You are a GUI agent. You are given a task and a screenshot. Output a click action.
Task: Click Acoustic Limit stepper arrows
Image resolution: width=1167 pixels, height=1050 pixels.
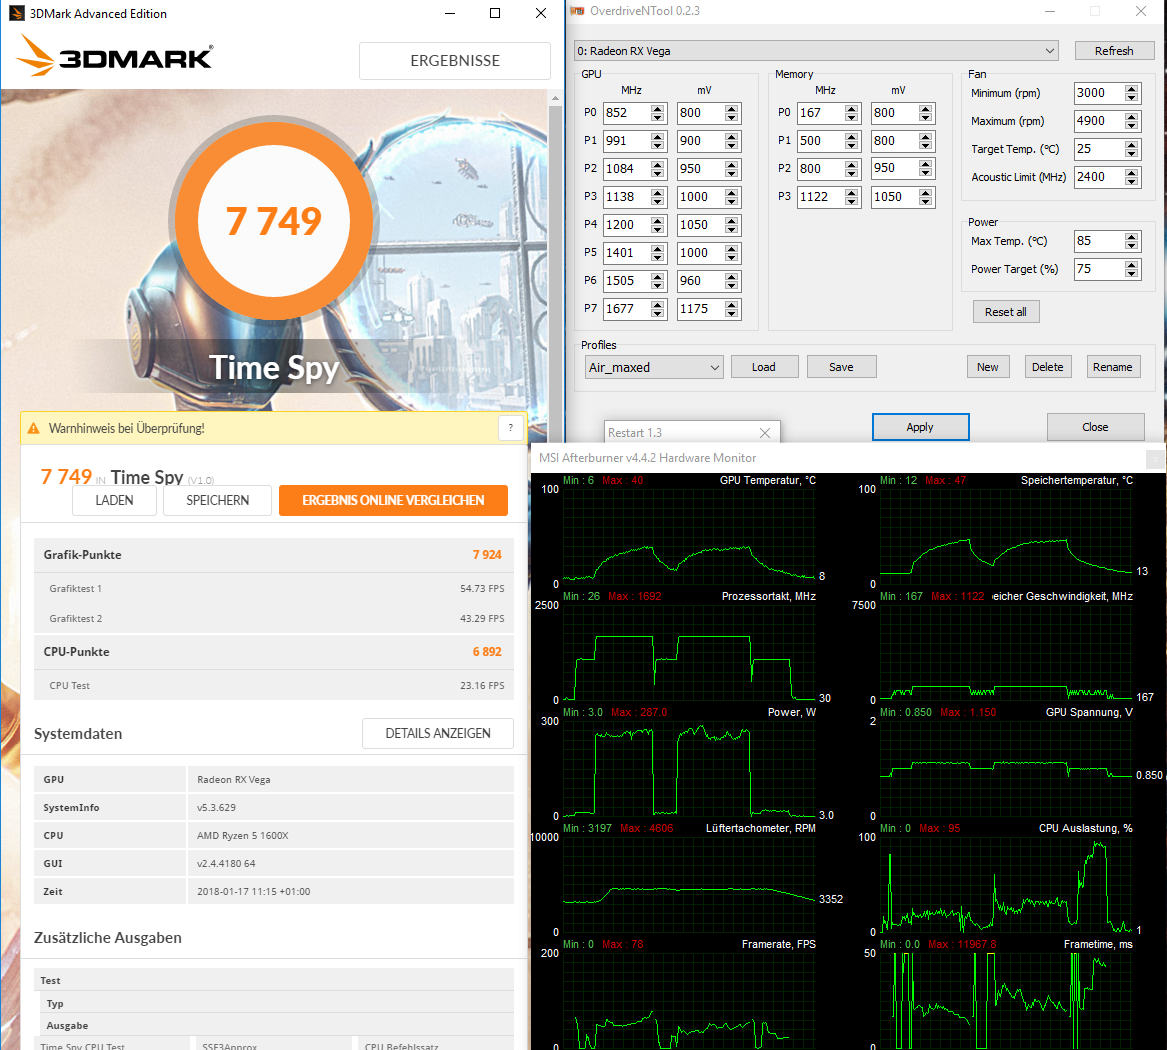[x=1131, y=177]
